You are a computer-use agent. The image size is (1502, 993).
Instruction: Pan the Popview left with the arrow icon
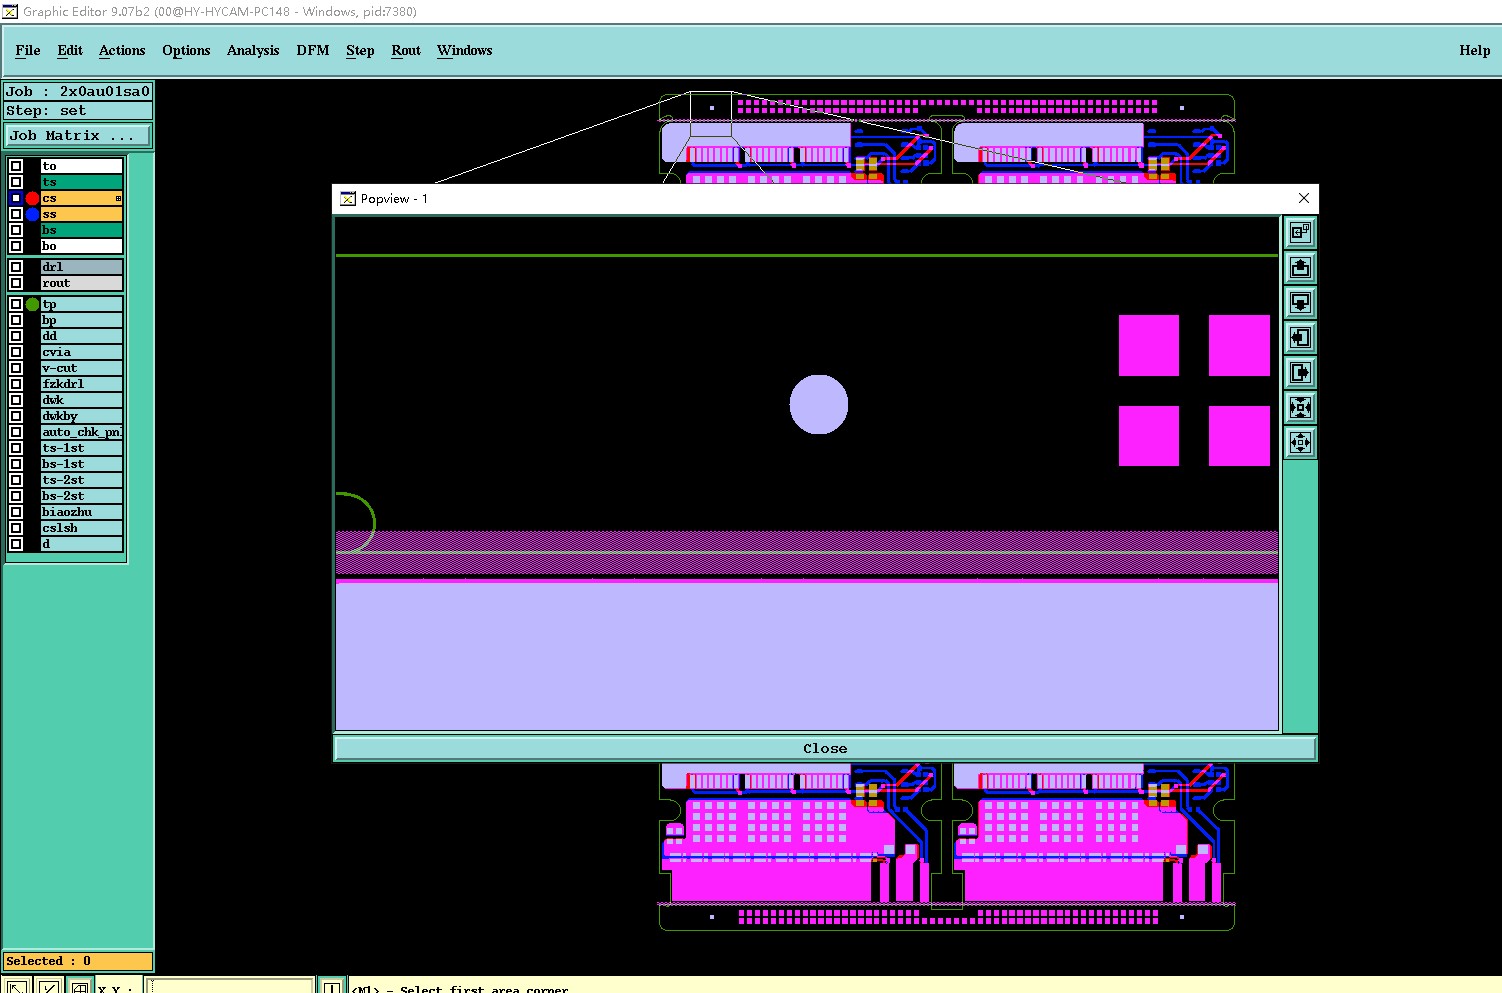(x=1300, y=337)
